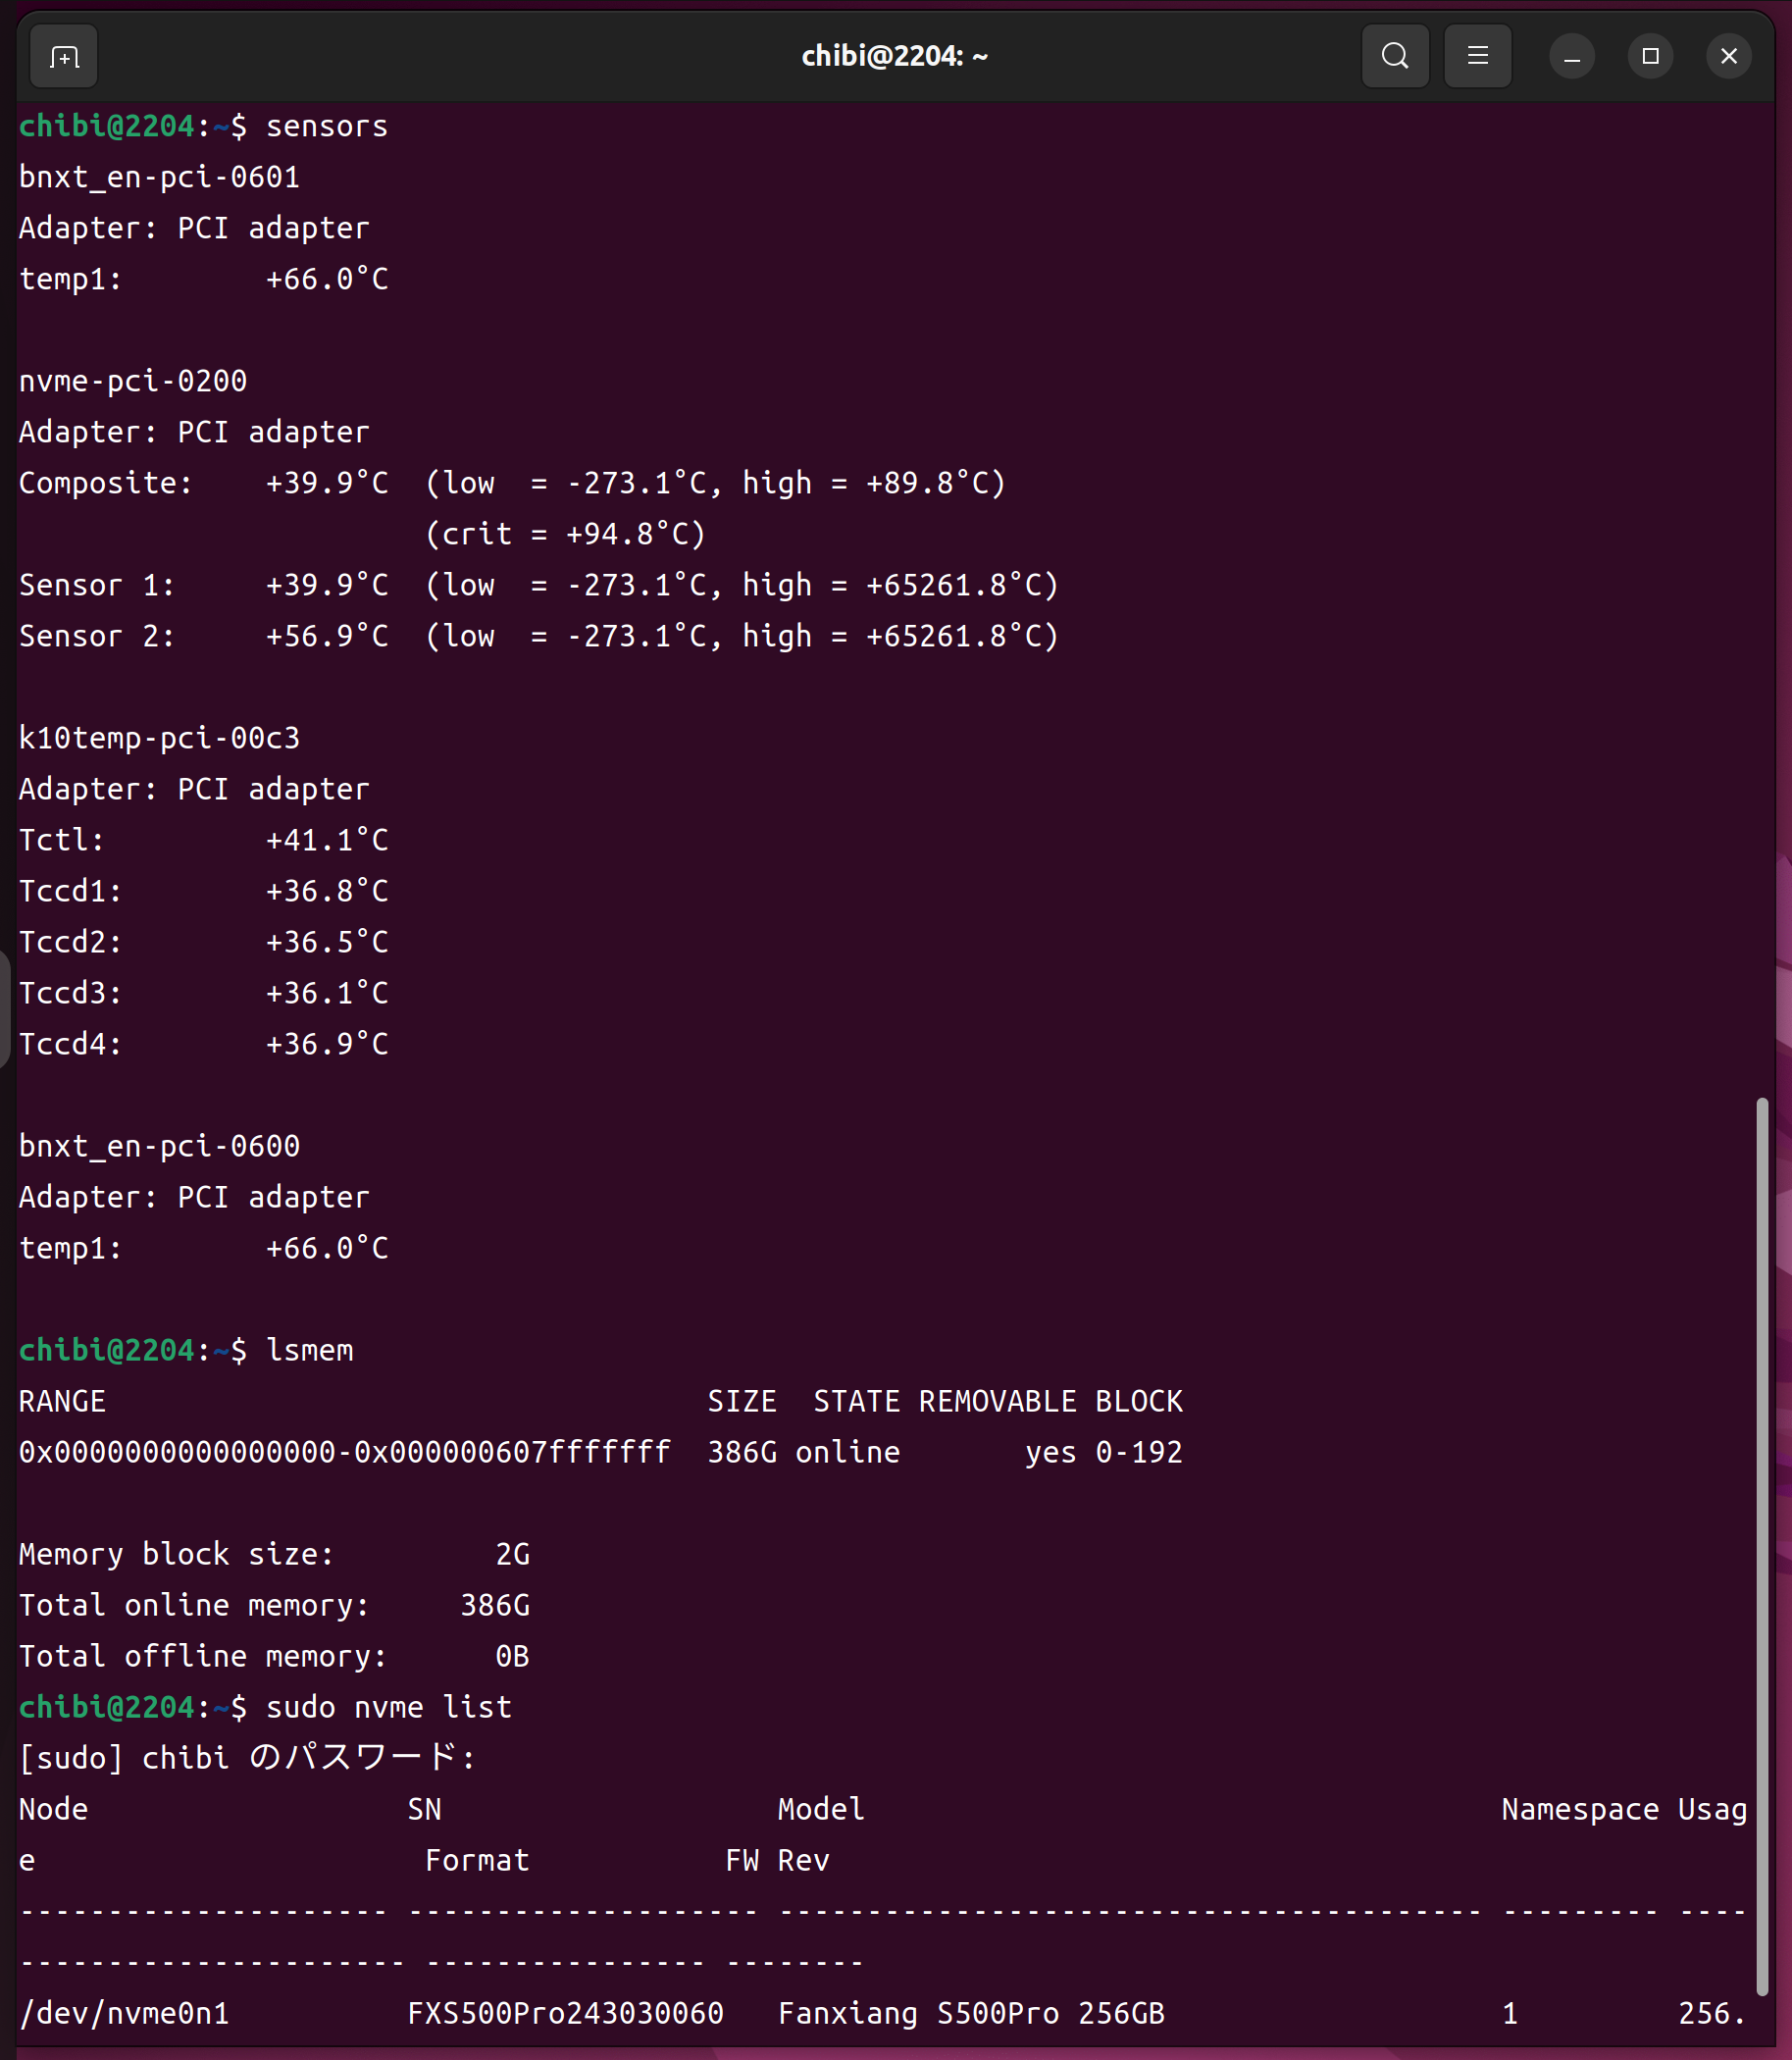
Task: Click the /dev/nvme0n1 node entry
Action: [124, 2014]
